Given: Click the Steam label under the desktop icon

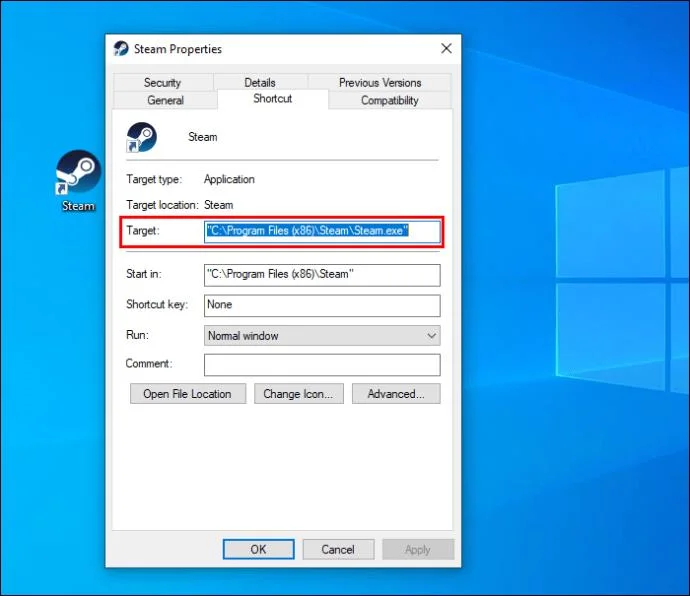Looking at the screenshot, I should pos(78,206).
